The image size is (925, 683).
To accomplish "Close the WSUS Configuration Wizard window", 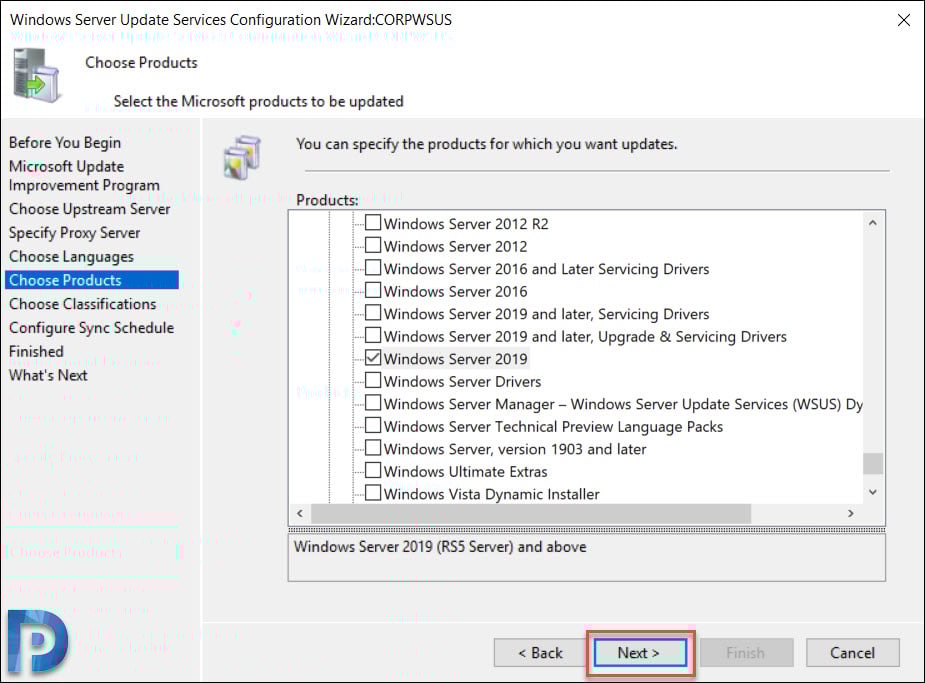I will pos(903,20).
